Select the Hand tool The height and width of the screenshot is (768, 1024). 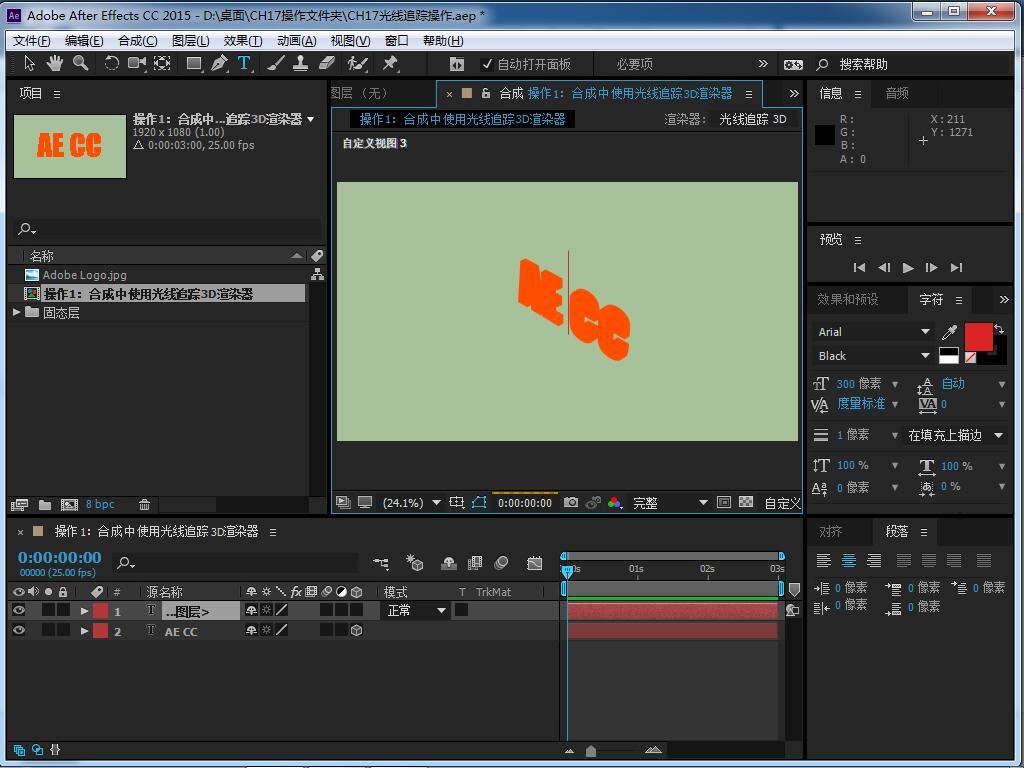[55, 63]
